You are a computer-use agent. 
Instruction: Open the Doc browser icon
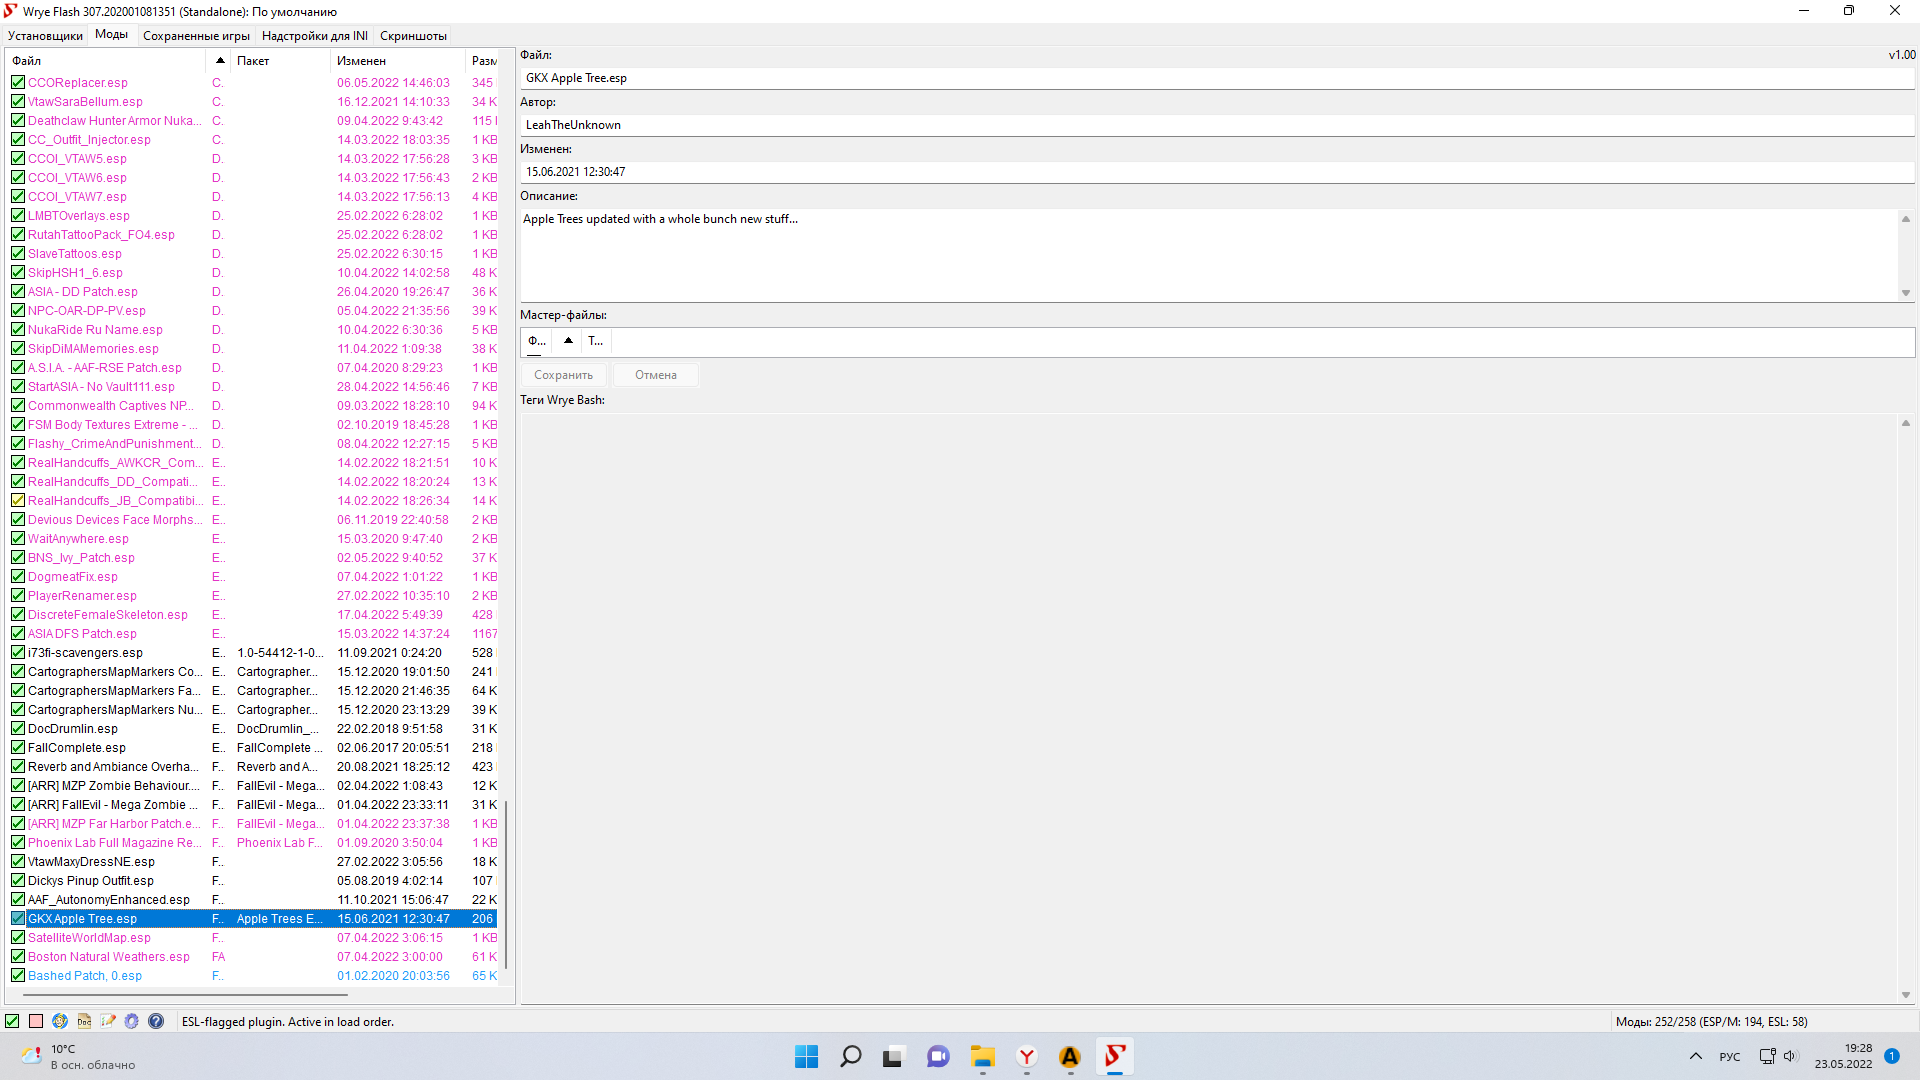(84, 1021)
